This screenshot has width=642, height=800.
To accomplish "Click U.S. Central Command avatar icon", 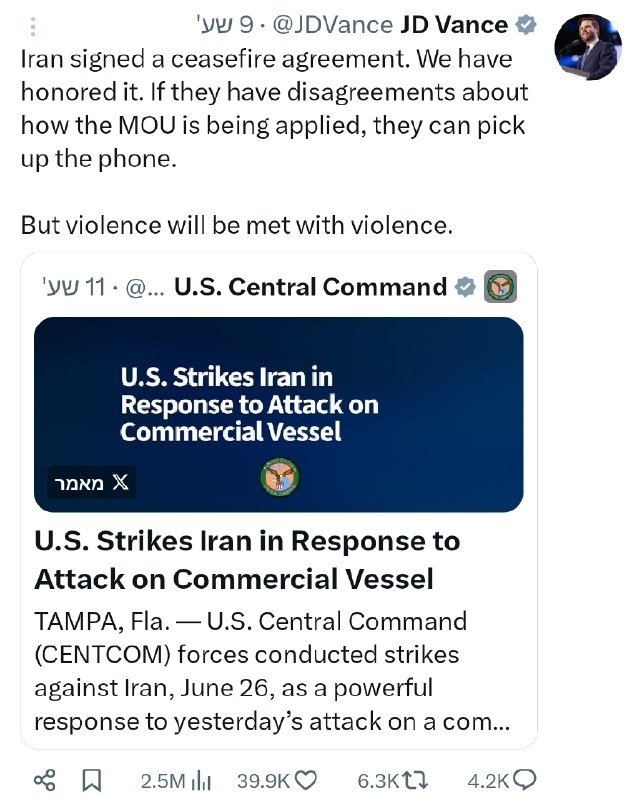I will pos(500,287).
